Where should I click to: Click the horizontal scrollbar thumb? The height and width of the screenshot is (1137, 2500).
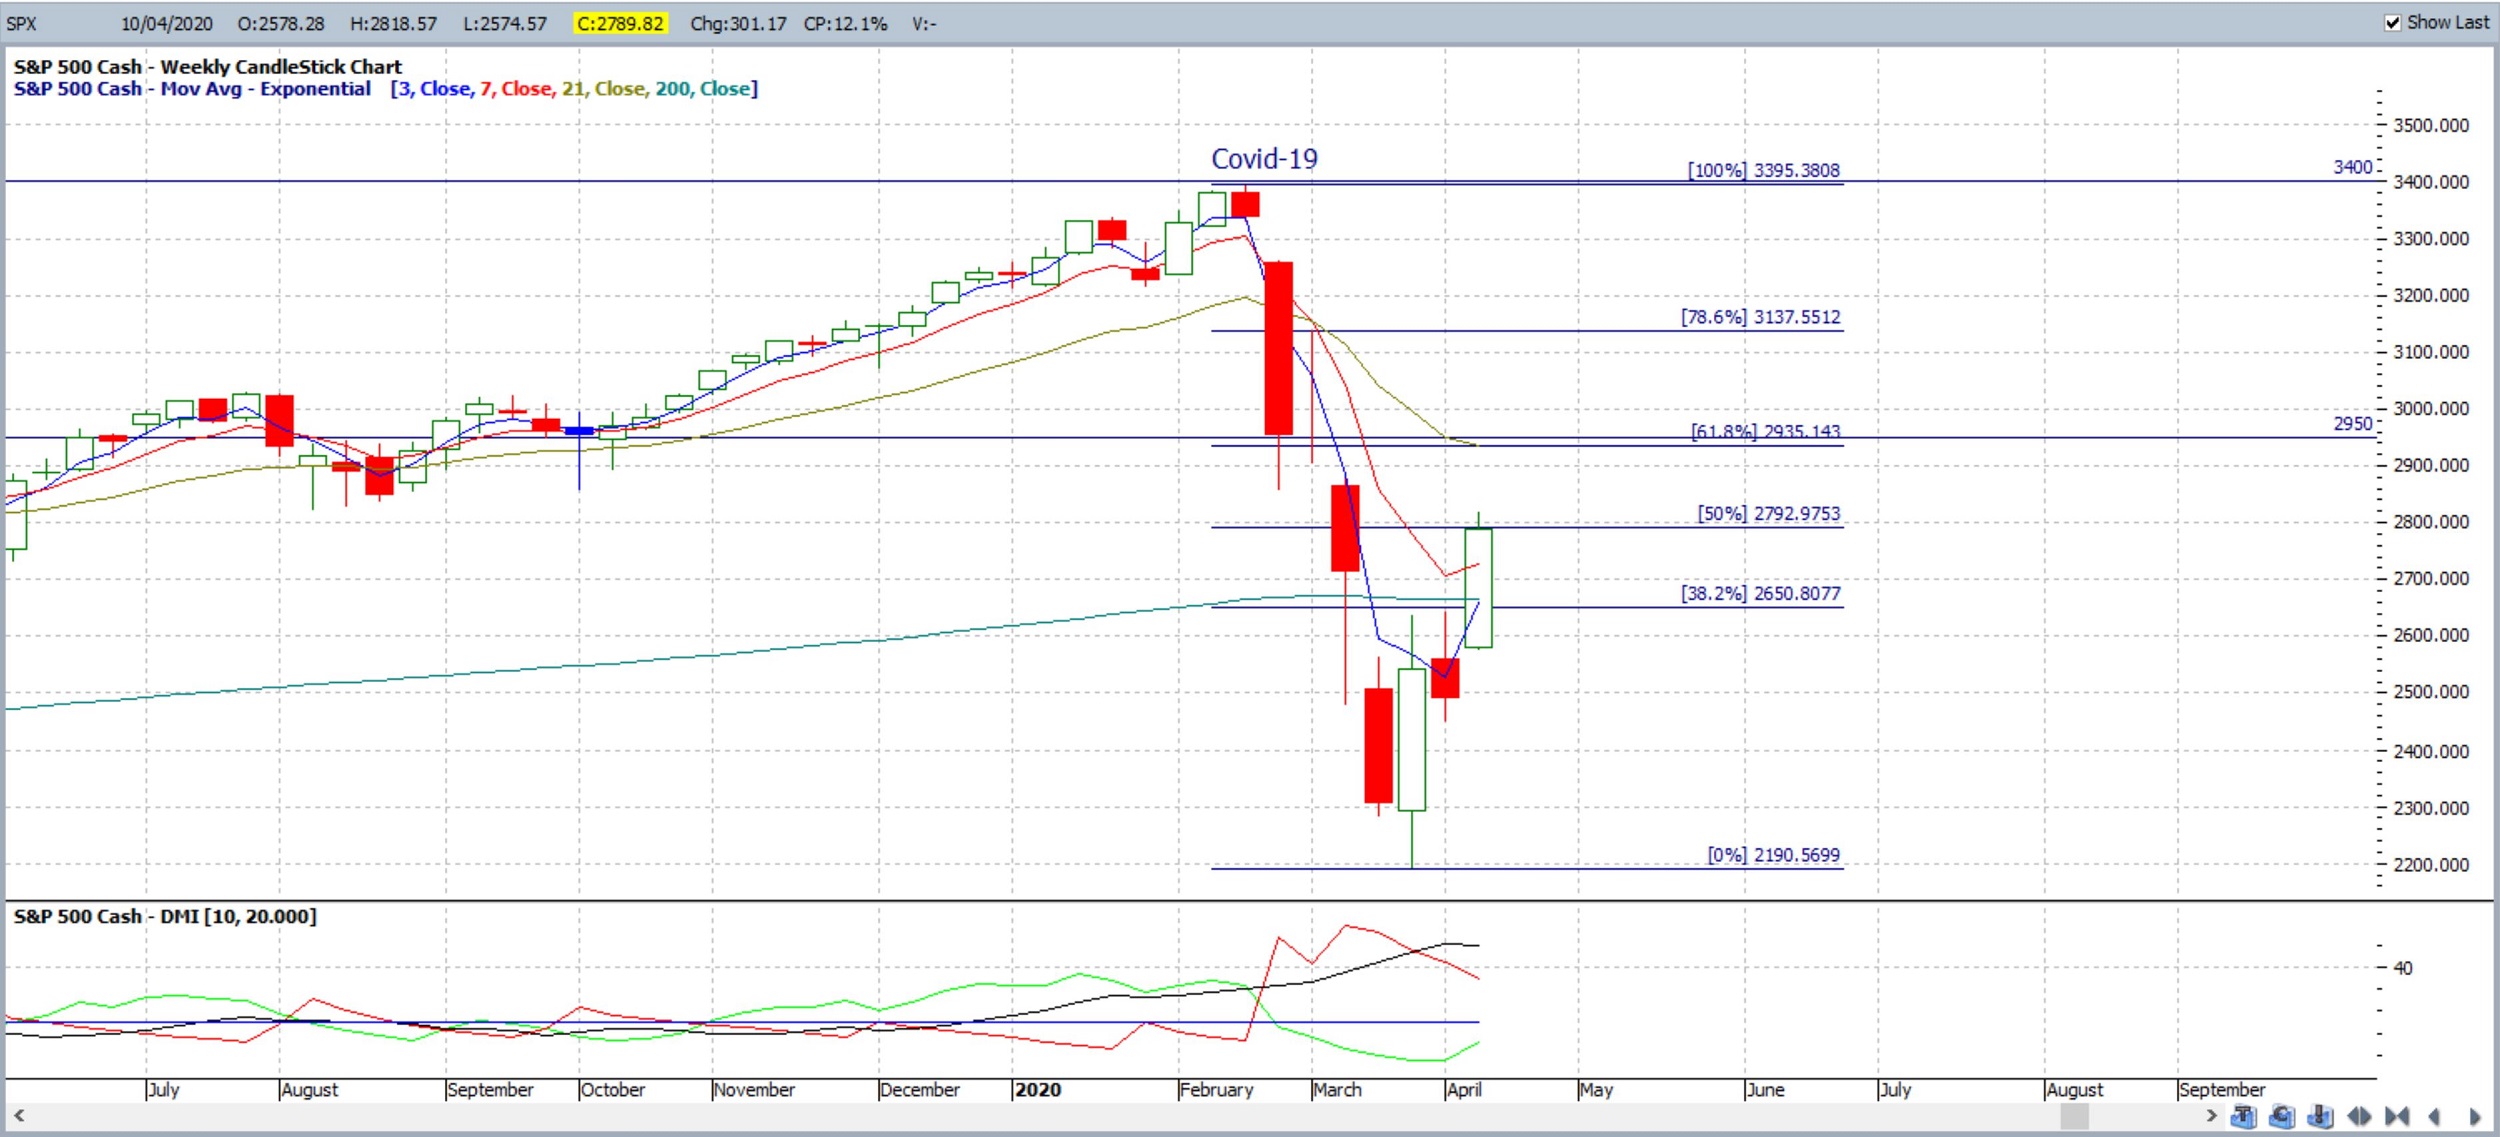pyautogui.click(x=2075, y=1115)
